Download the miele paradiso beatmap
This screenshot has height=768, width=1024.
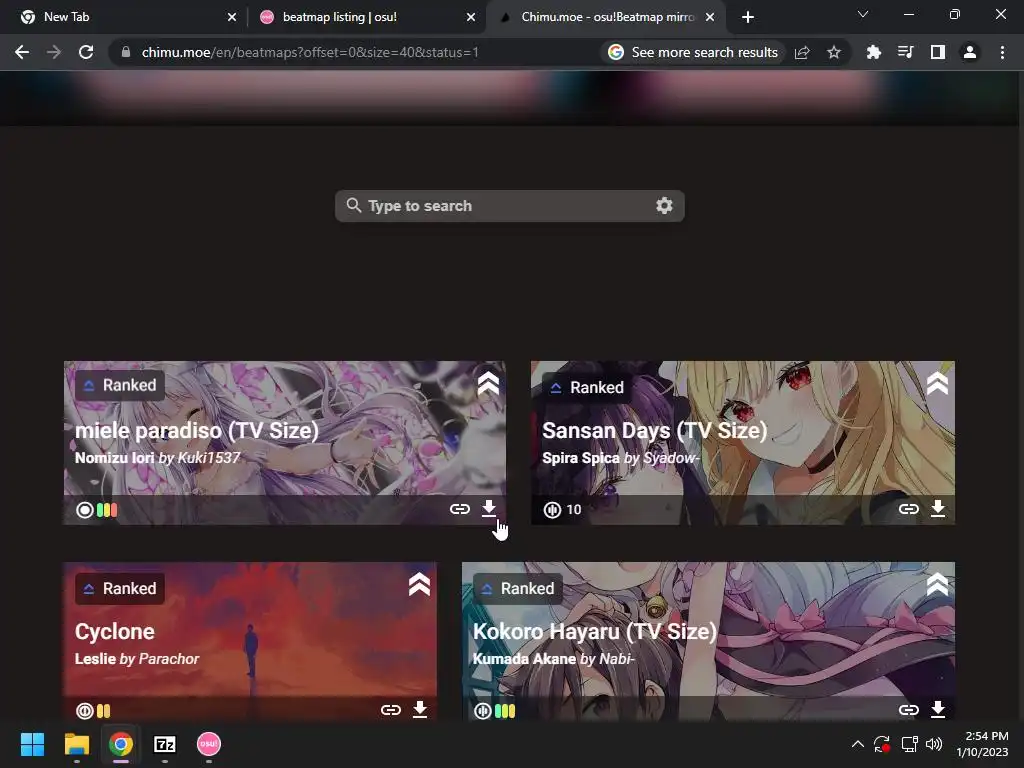pos(488,508)
